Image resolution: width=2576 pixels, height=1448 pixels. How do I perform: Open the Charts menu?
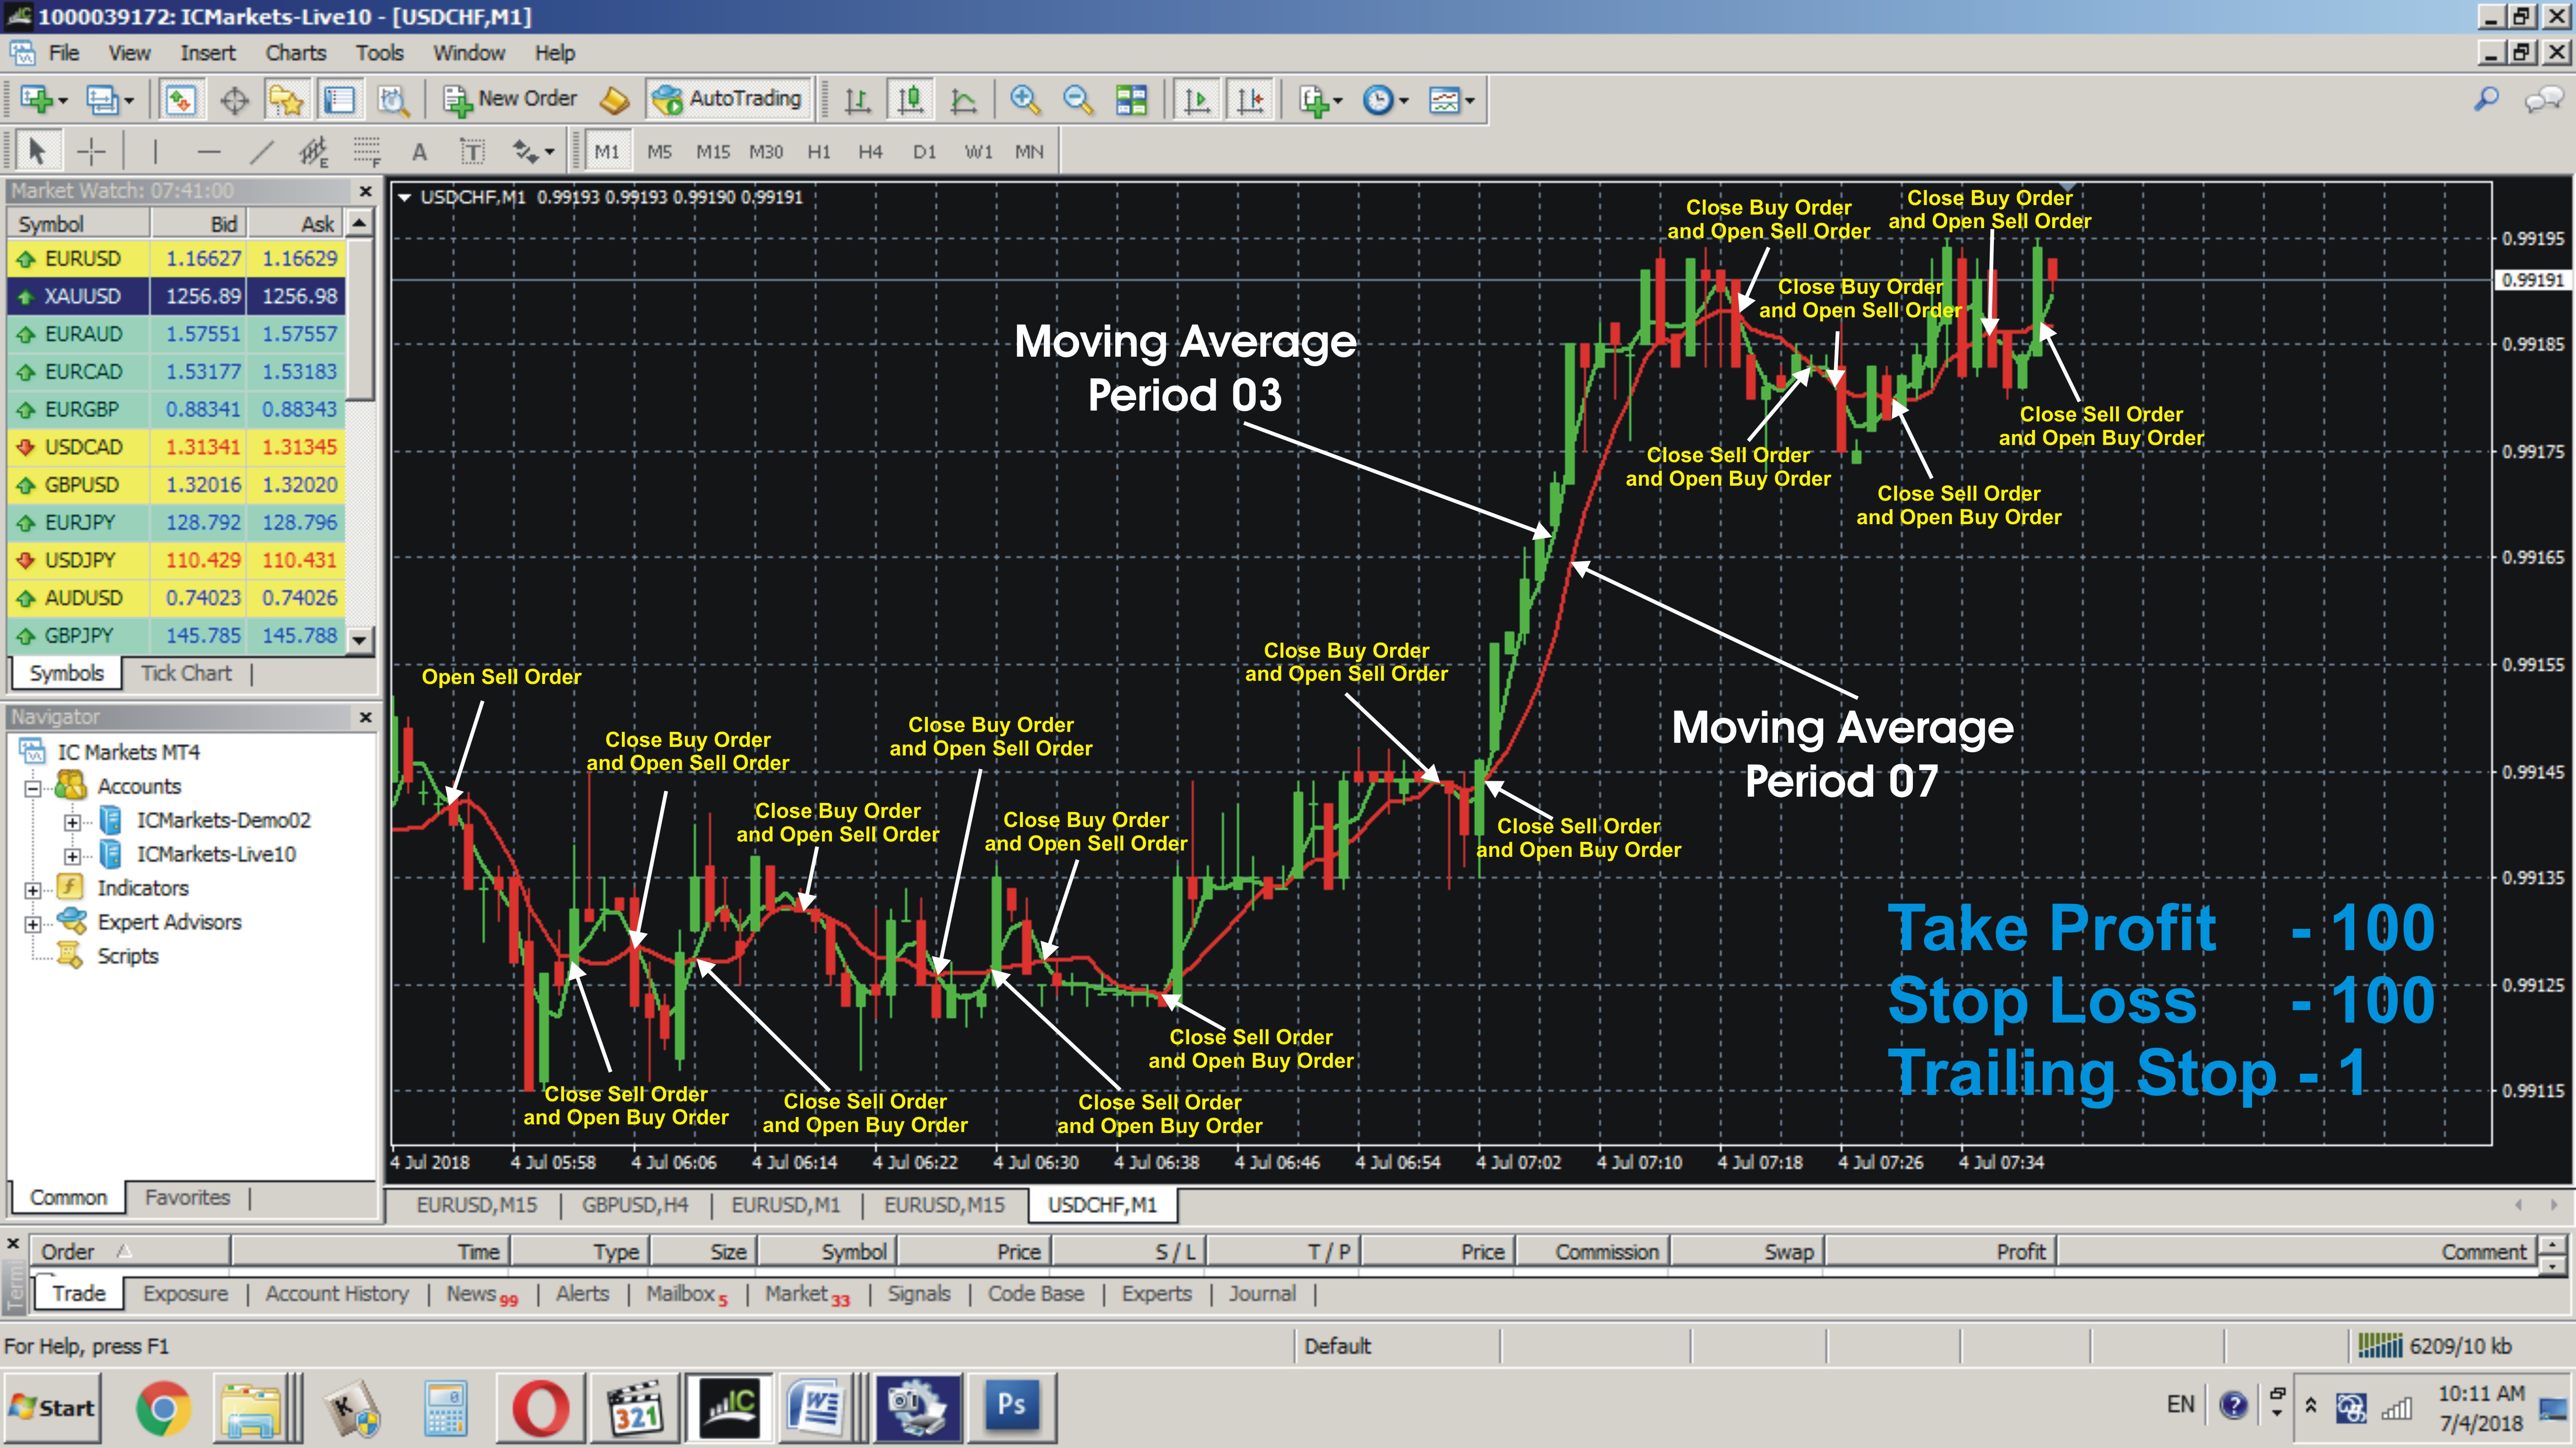(x=296, y=53)
